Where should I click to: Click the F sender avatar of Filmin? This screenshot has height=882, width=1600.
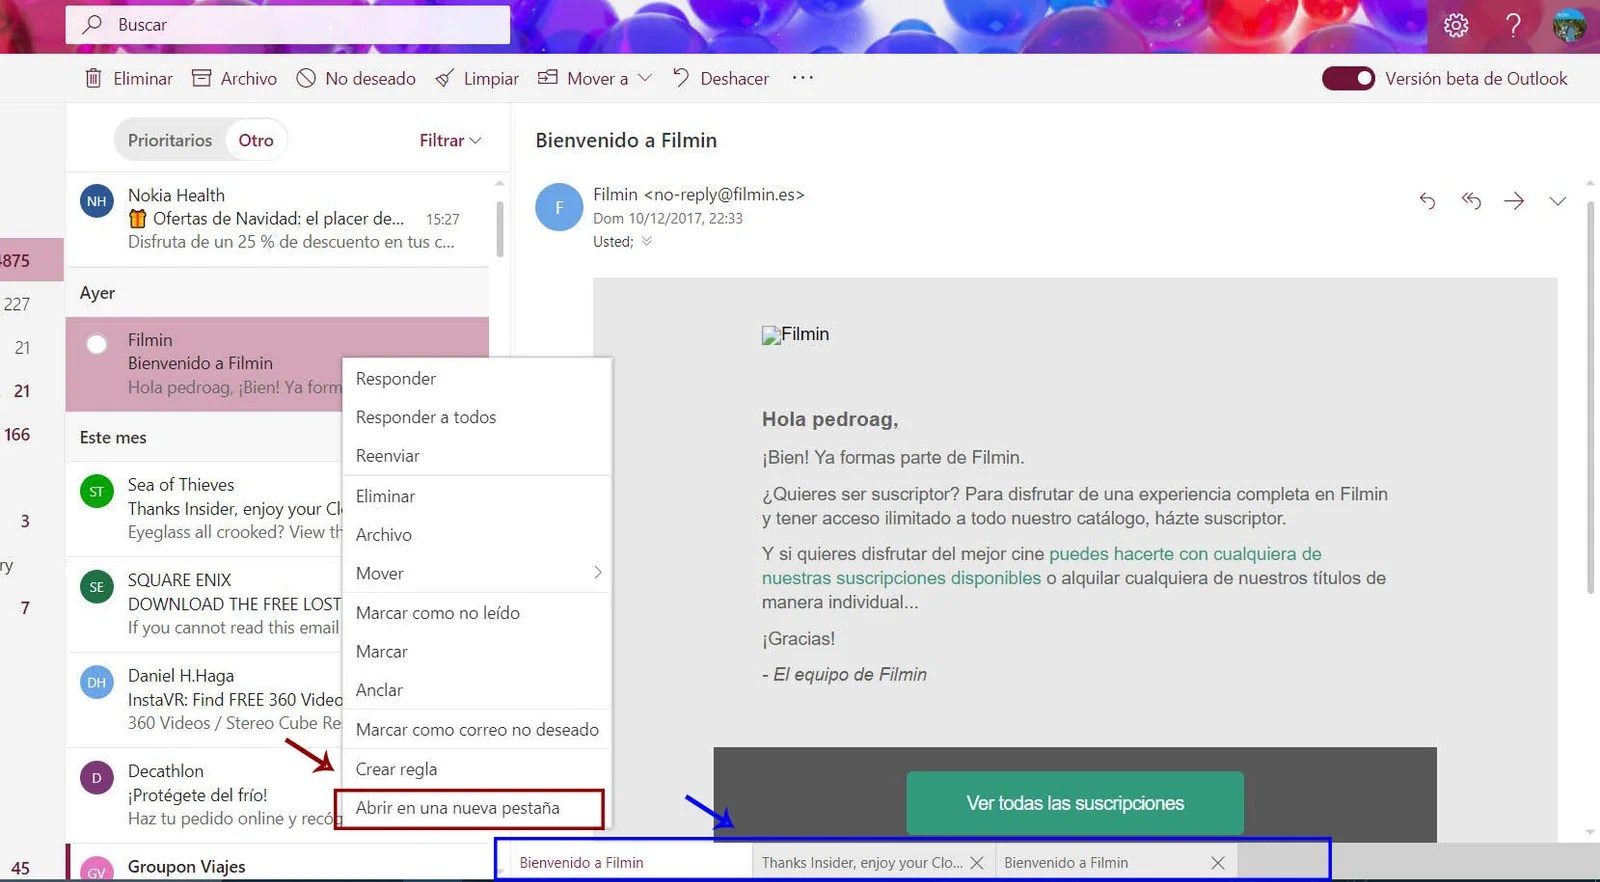point(559,208)
